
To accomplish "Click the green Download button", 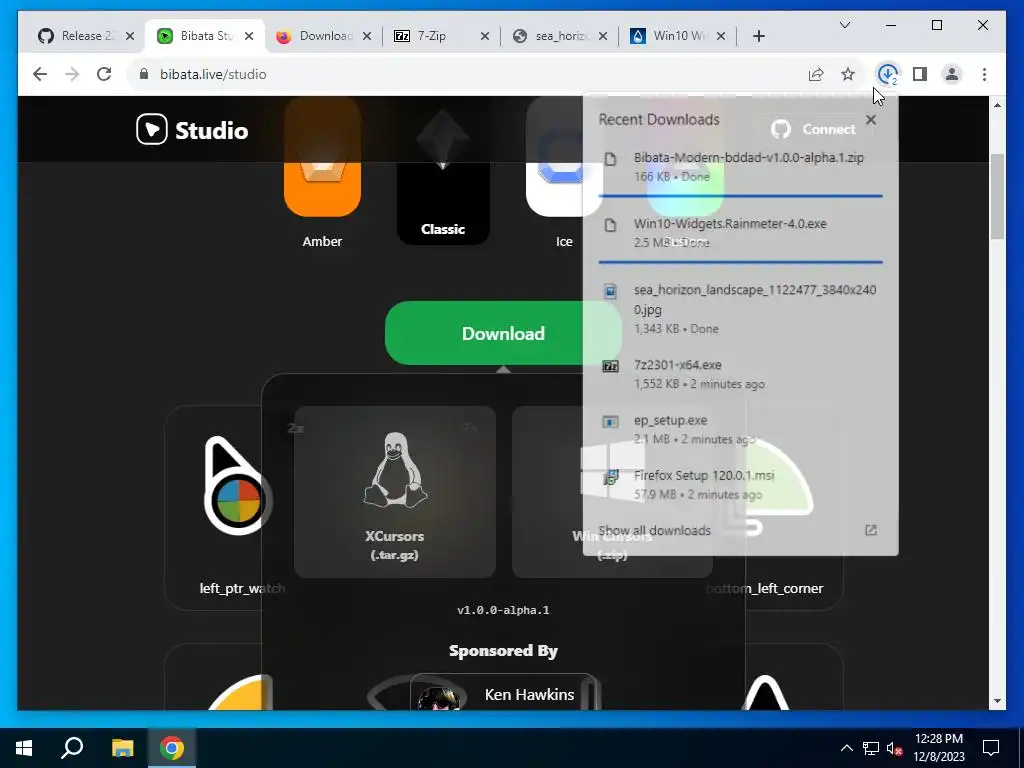I will tap(503, 333).
